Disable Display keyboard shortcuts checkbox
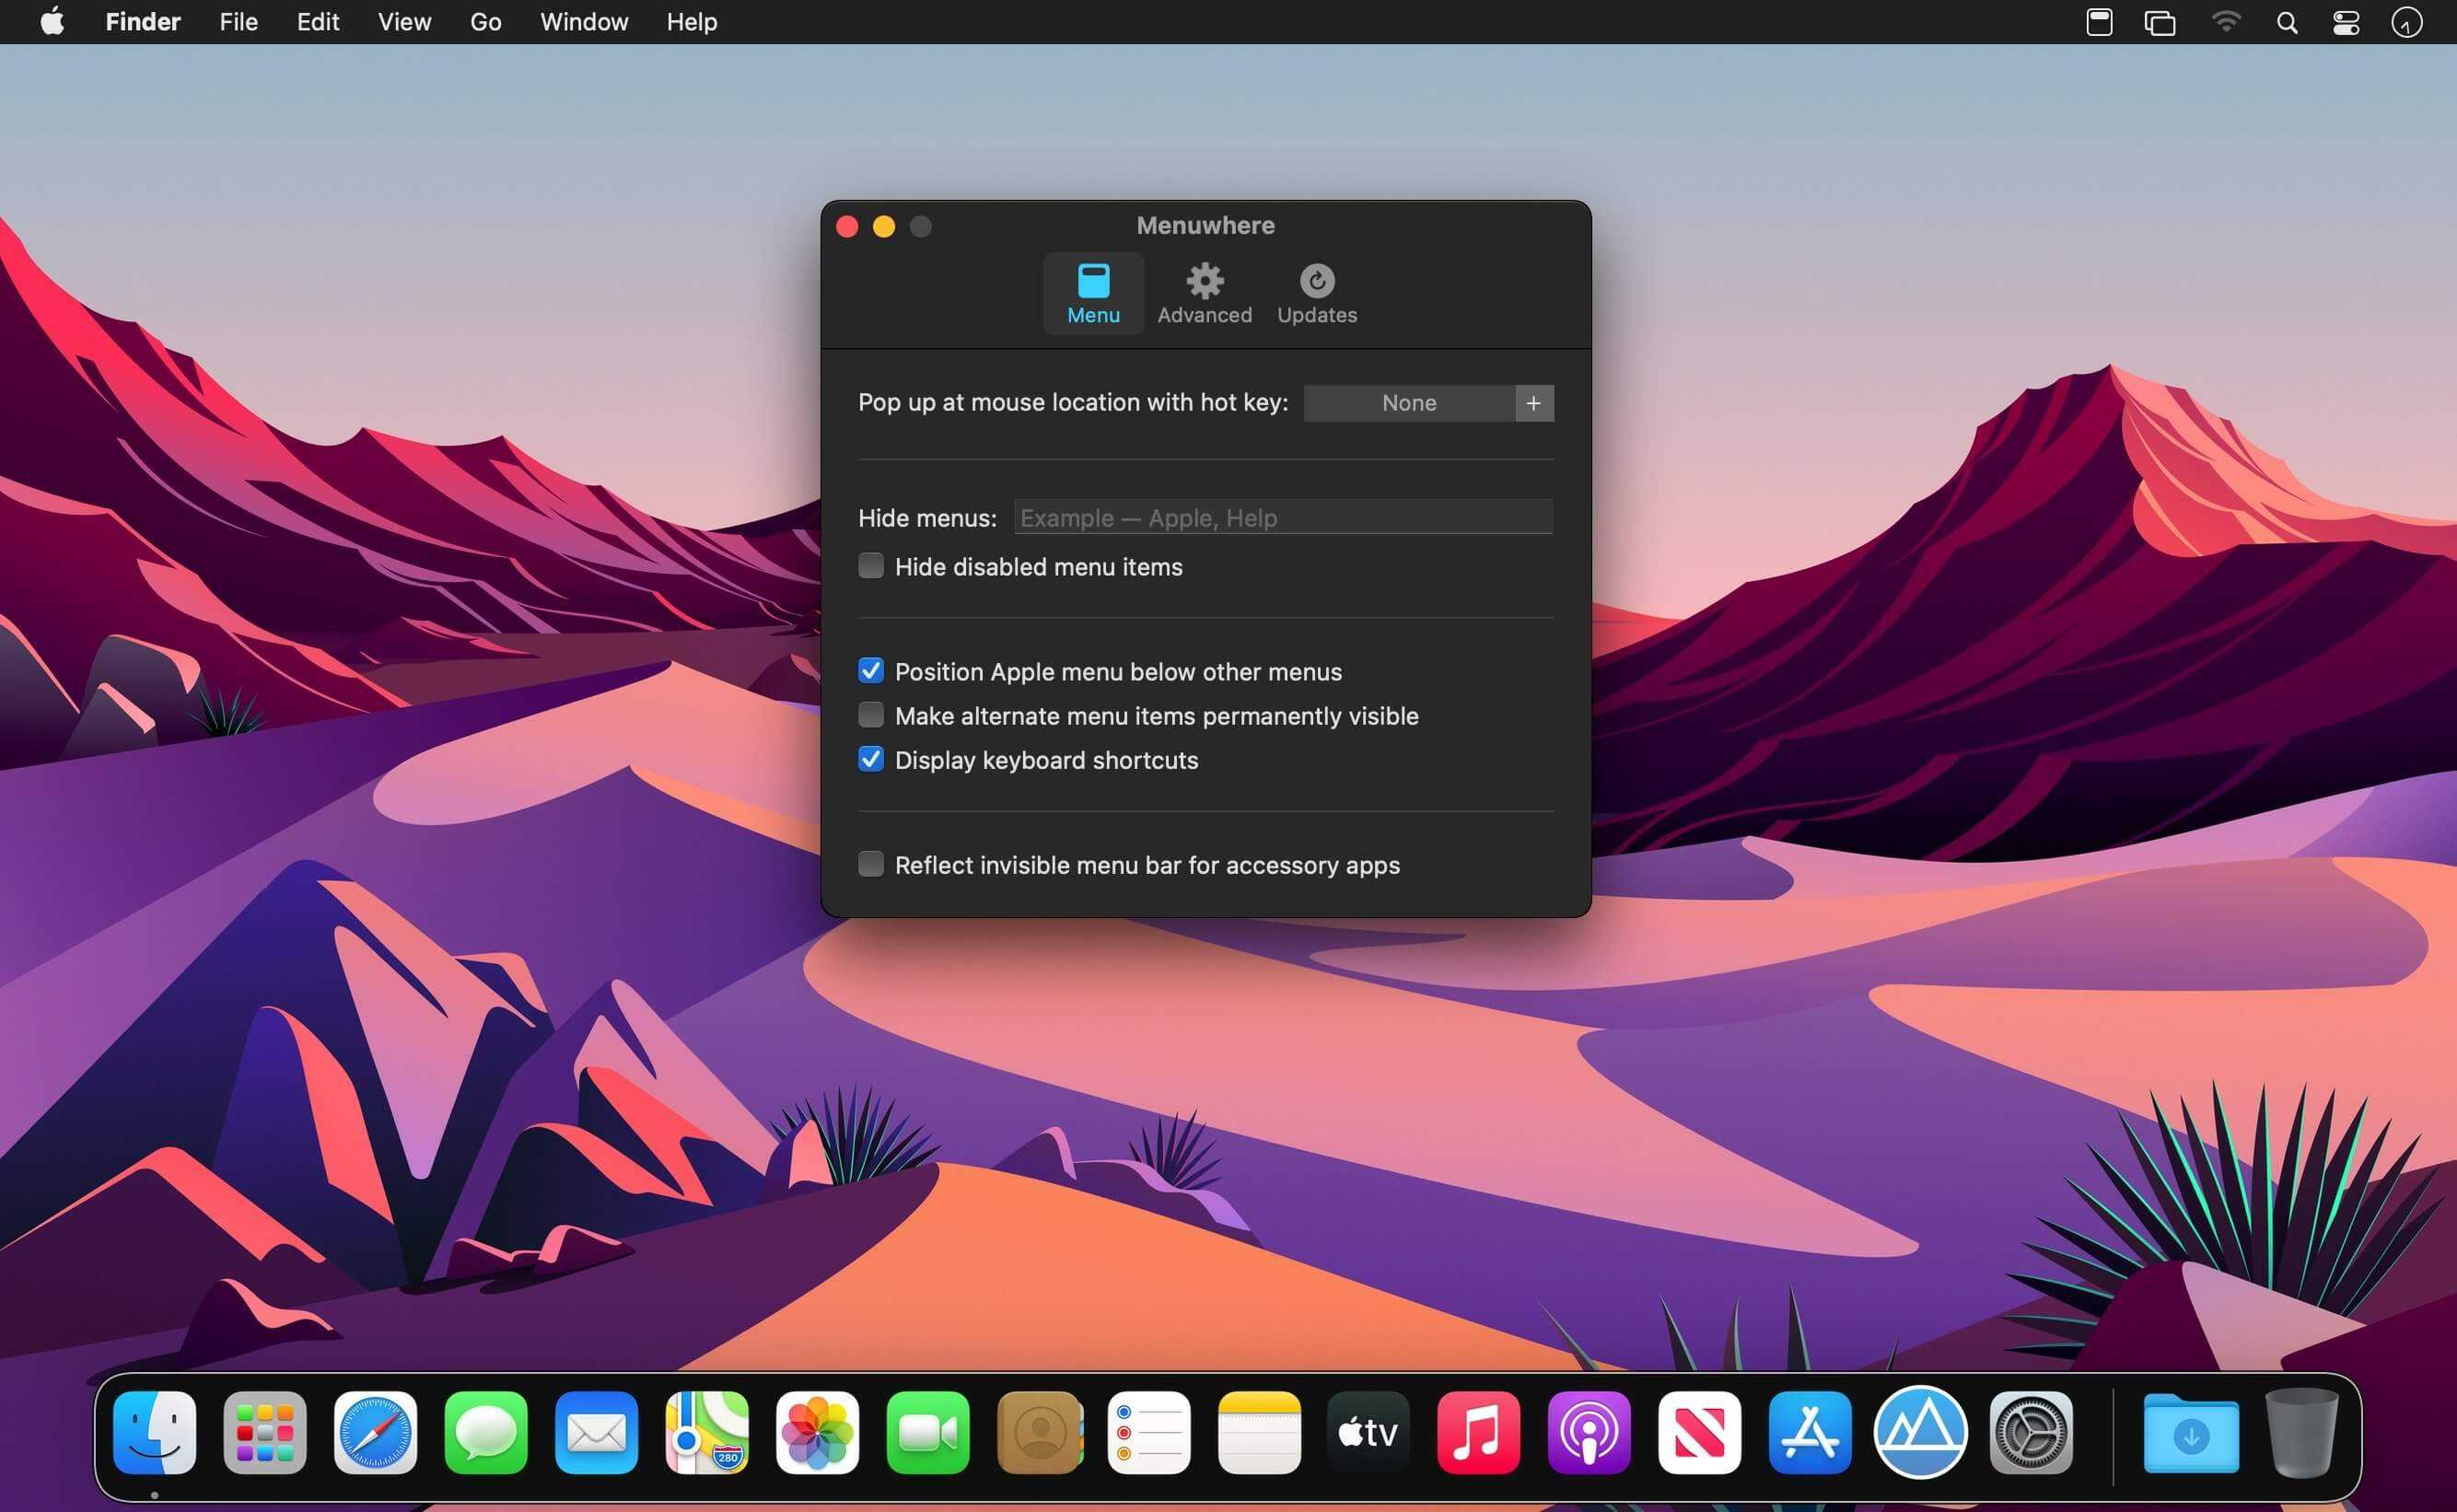2457x1512 pixels. click(x=870, y=760)
